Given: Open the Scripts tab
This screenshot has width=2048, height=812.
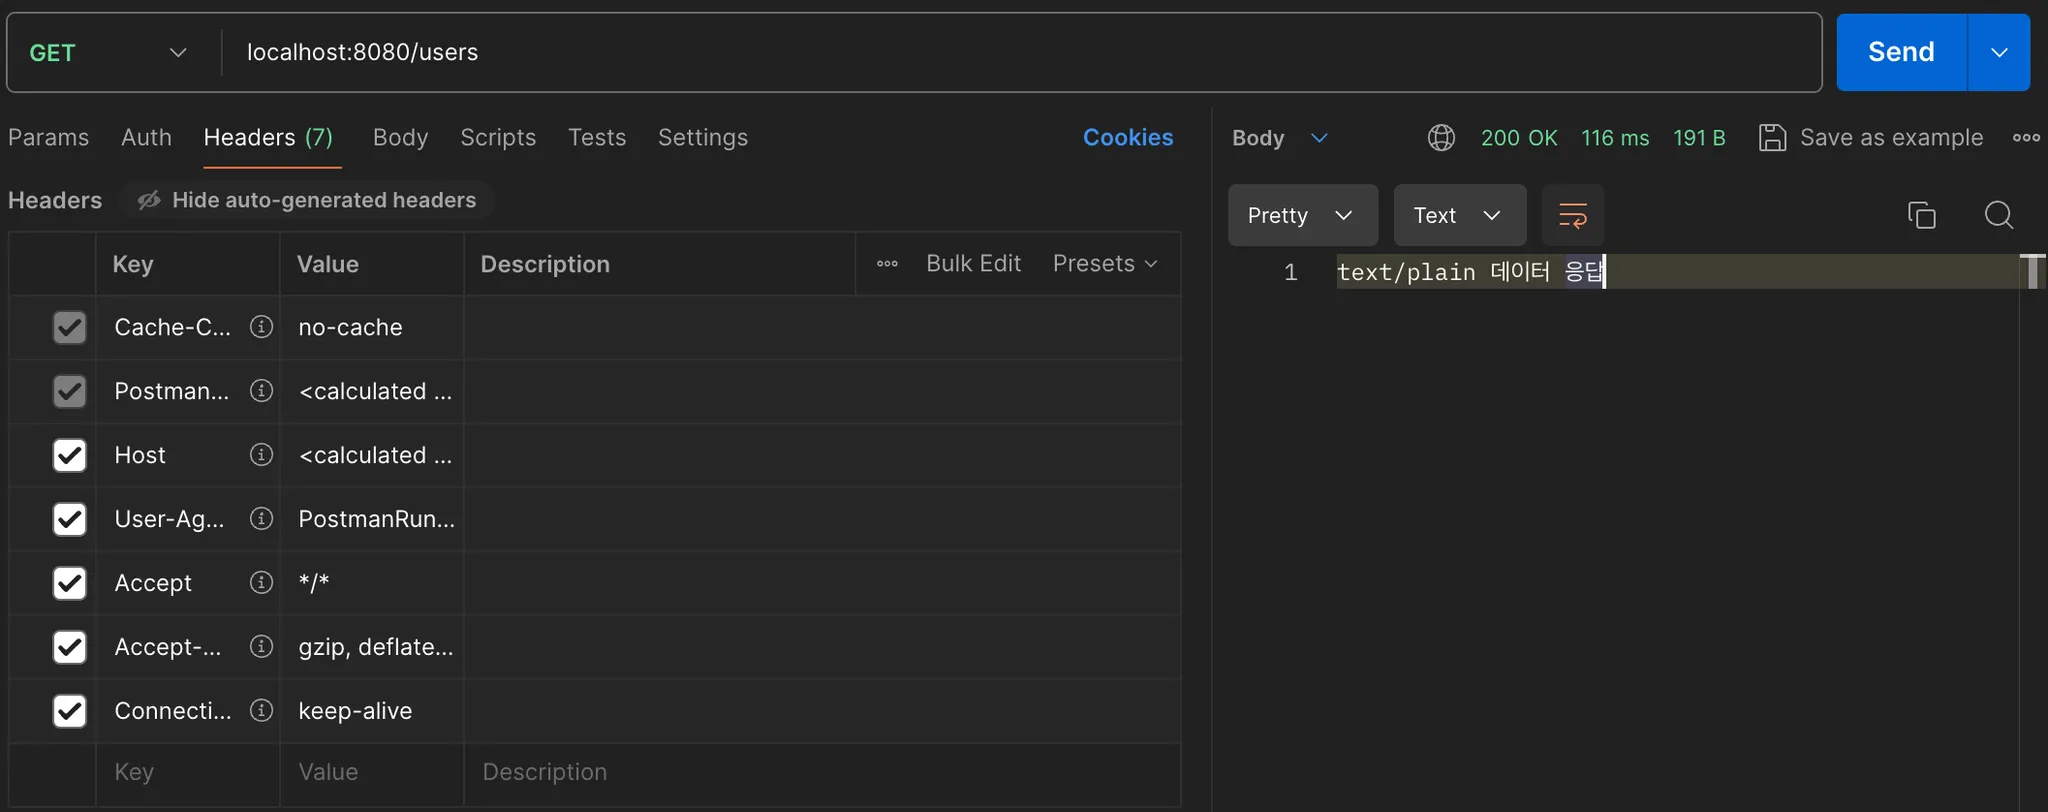Looking at the screenshot, I should pos(498,138).
